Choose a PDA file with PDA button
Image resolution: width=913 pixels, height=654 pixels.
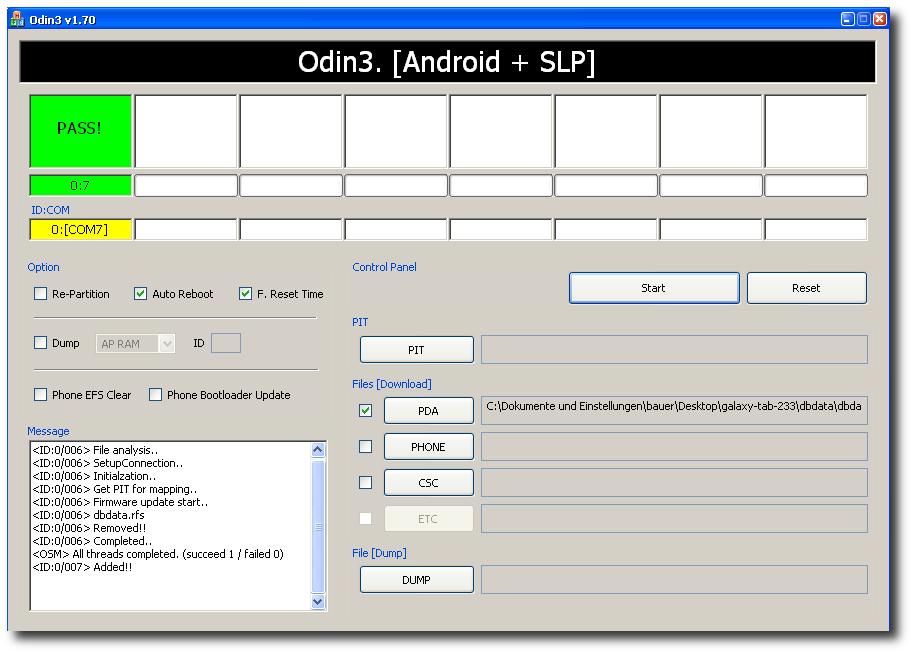coord(429,411)
